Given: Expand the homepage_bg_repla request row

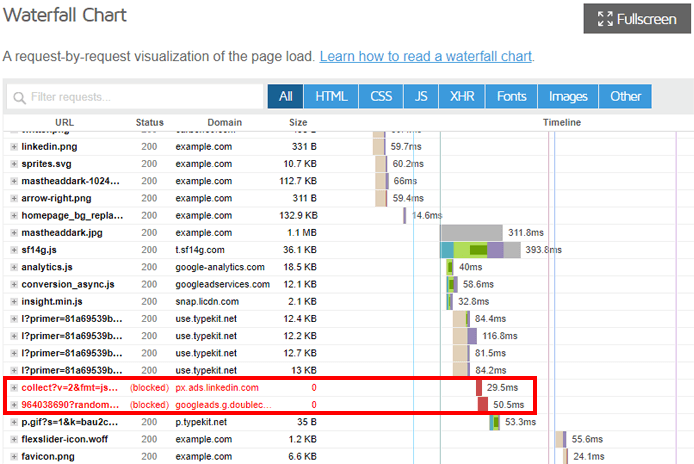Looking at the screenshot, I should click(x=14, y=216).
